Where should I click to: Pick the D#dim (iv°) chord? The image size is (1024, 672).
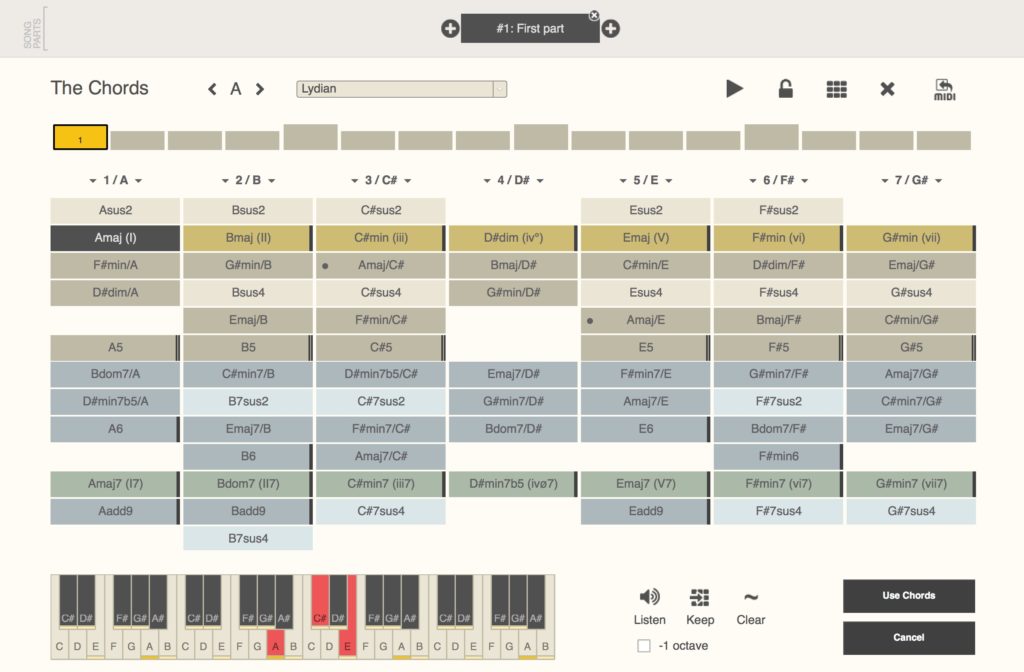tap(513, 238)
